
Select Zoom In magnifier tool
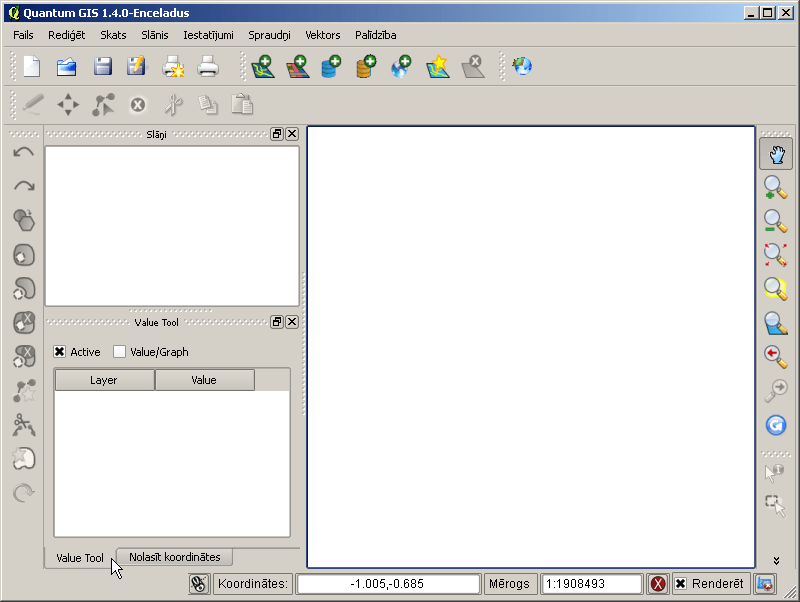tap(776, 188)
